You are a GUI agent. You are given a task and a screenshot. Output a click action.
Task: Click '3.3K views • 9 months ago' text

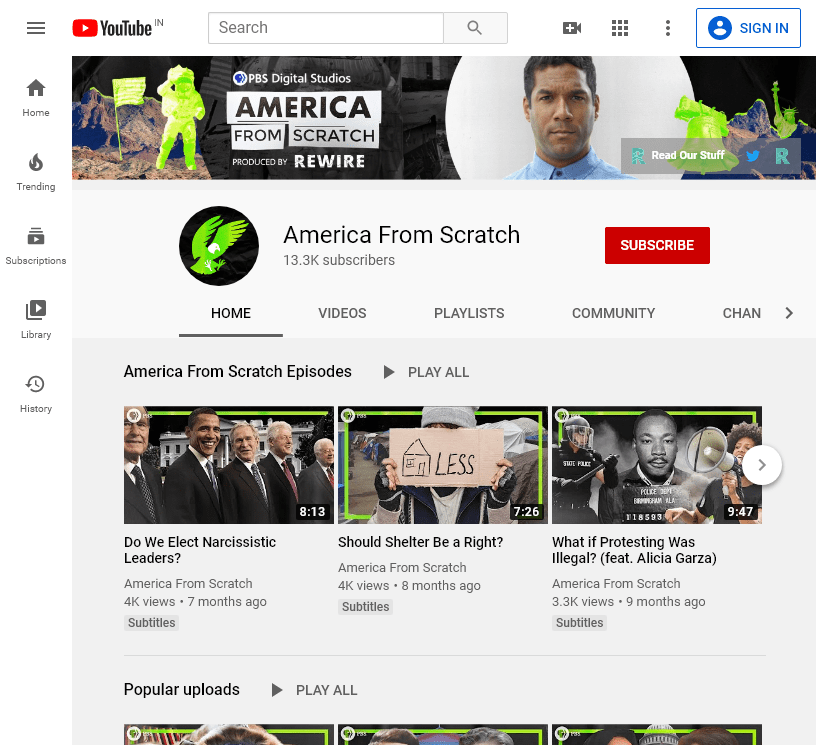(x=628, y=602)
